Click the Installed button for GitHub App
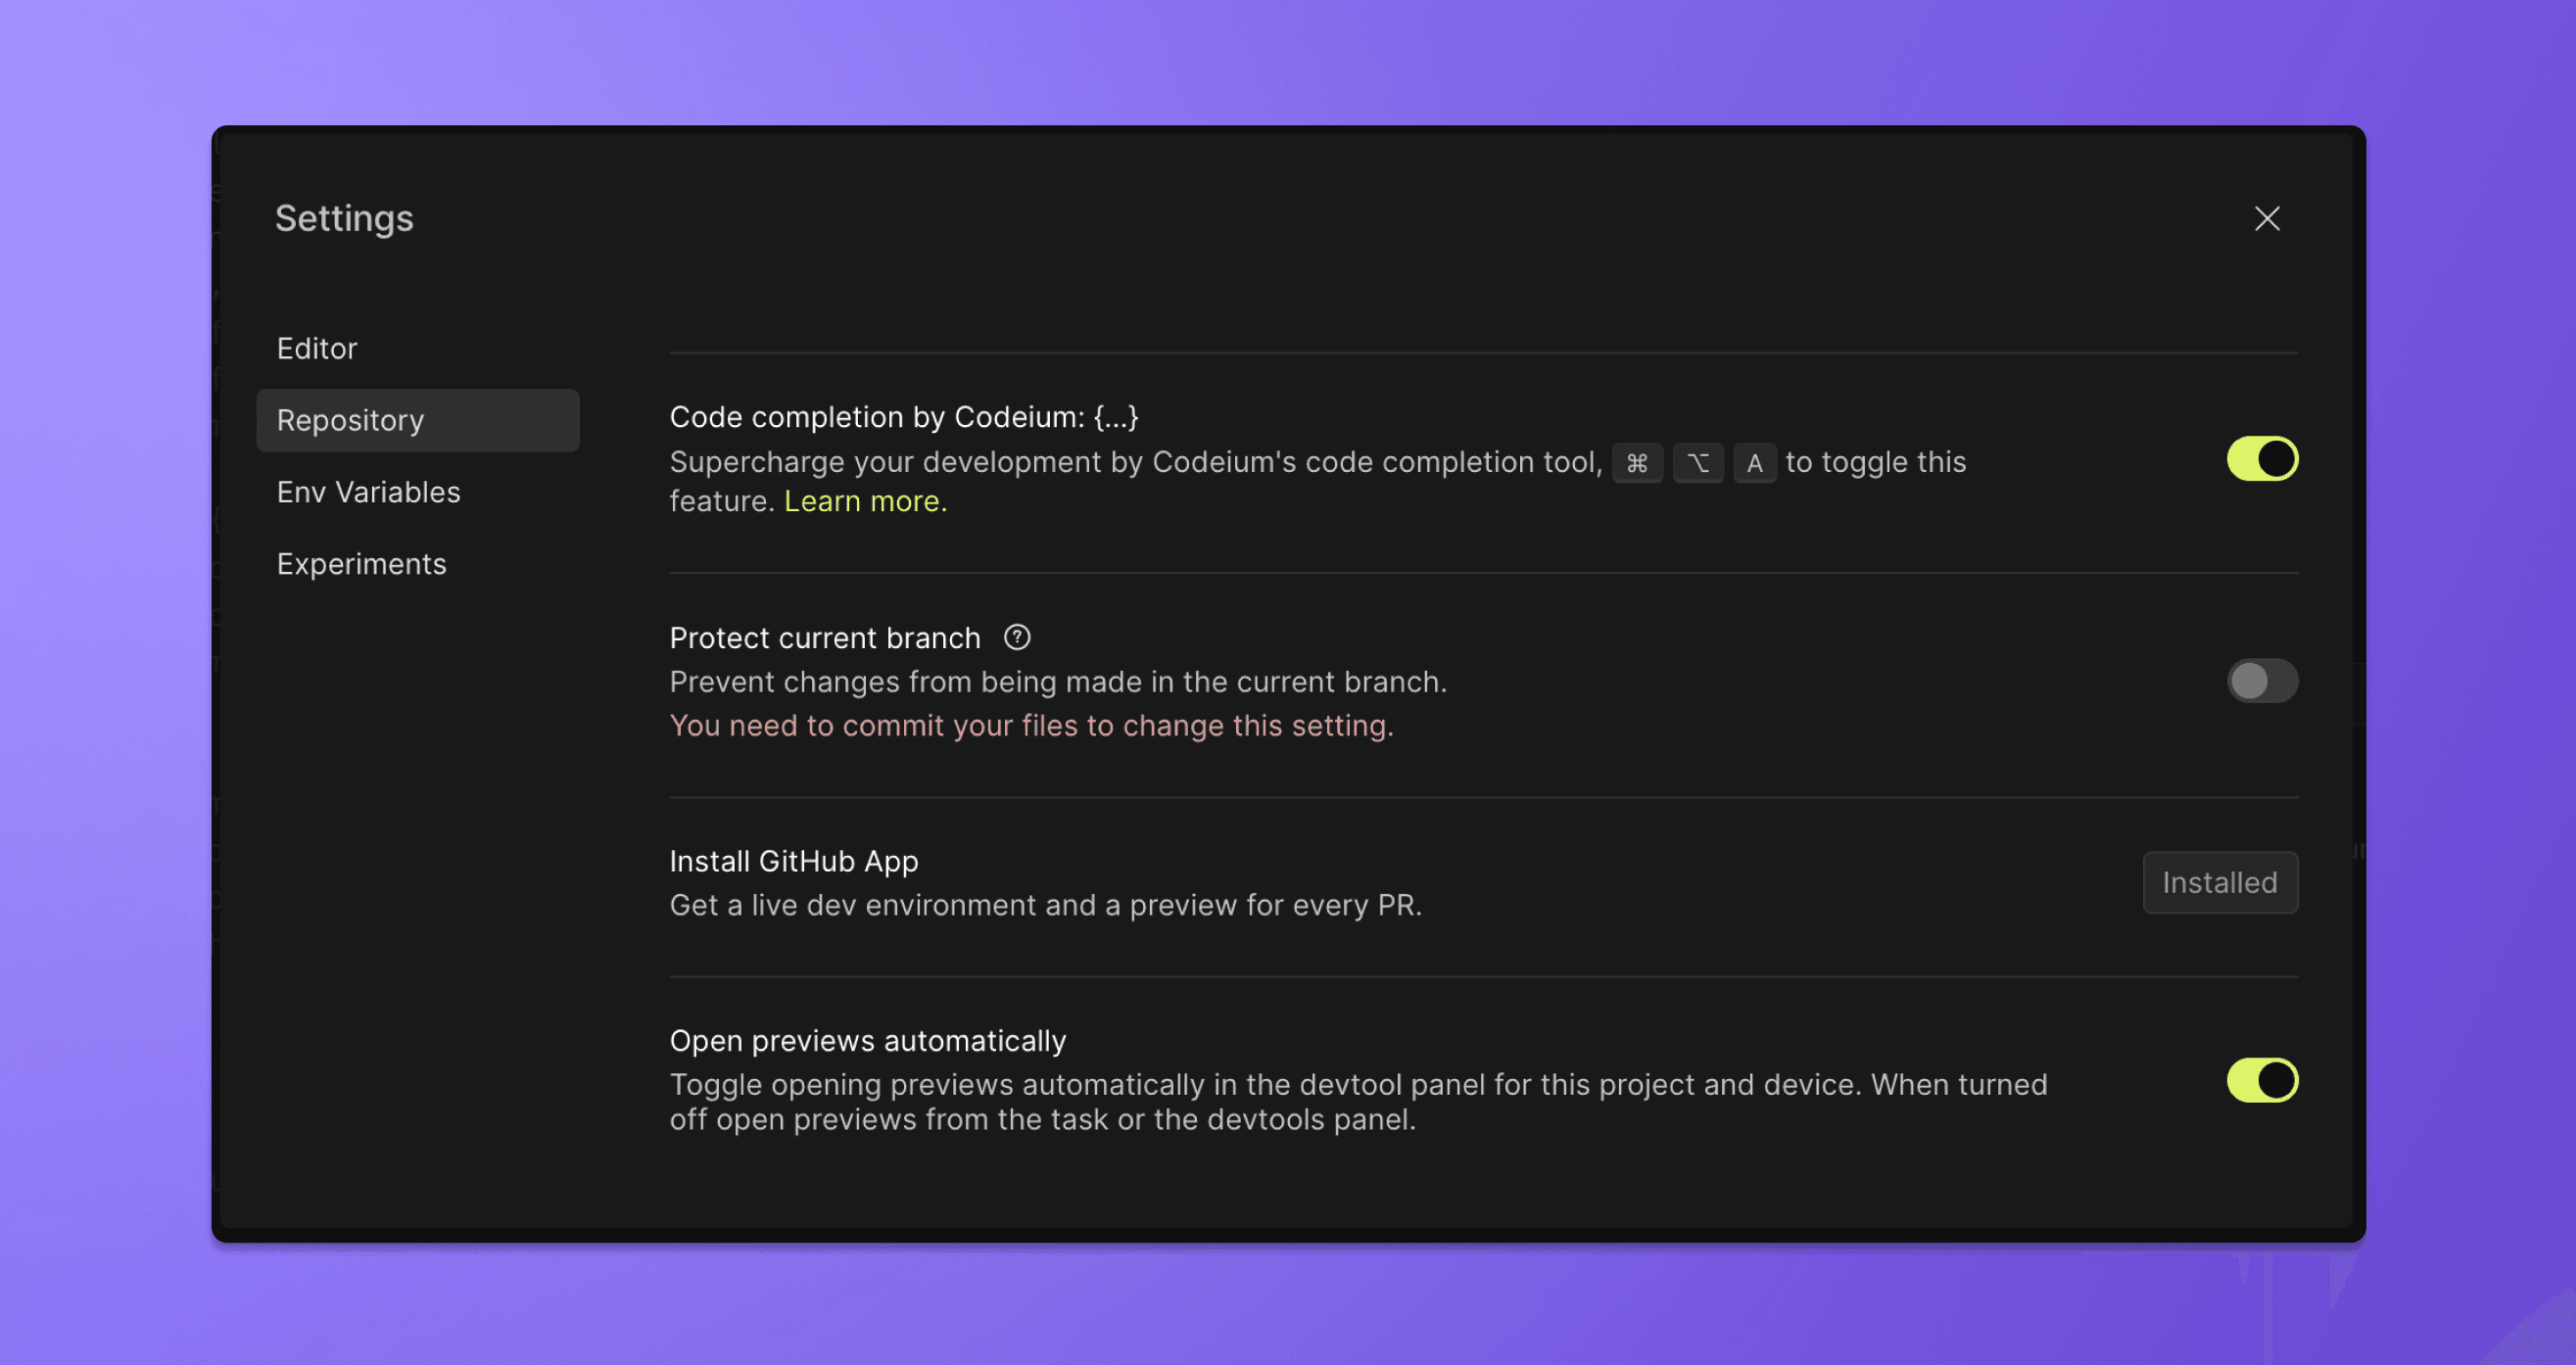 click(x=2219, y=882)
